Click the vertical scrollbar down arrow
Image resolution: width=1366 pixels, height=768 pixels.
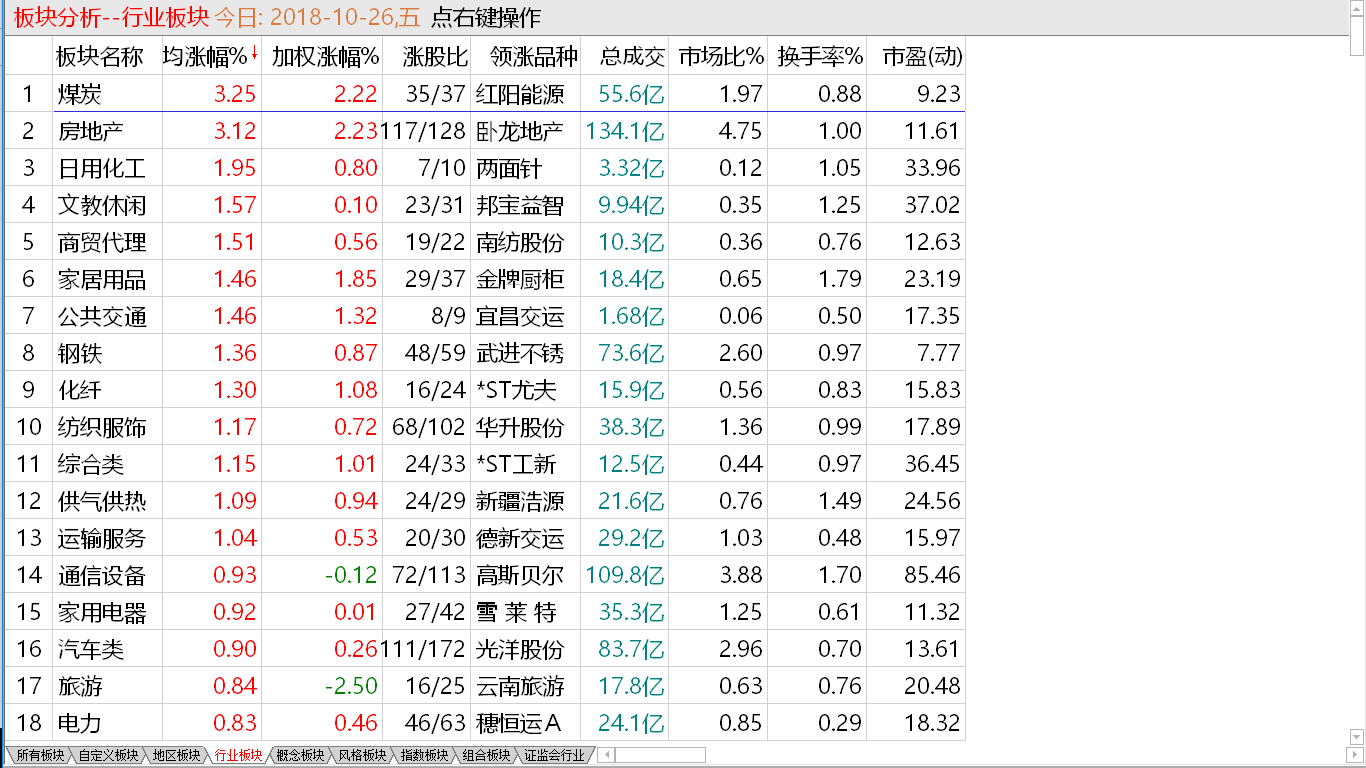click(1356, 738)
